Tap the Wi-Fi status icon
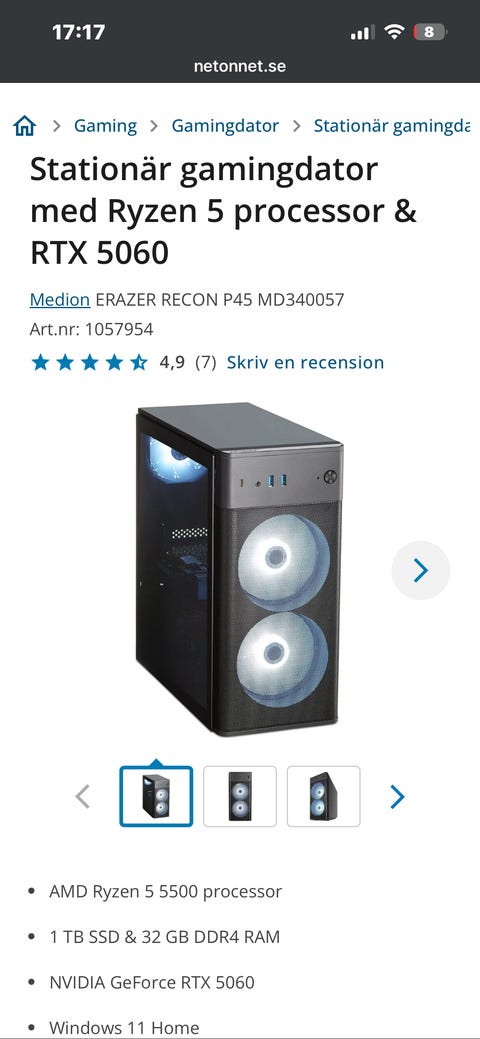This screenshot has height=1039, width=480. click(394, 32)
